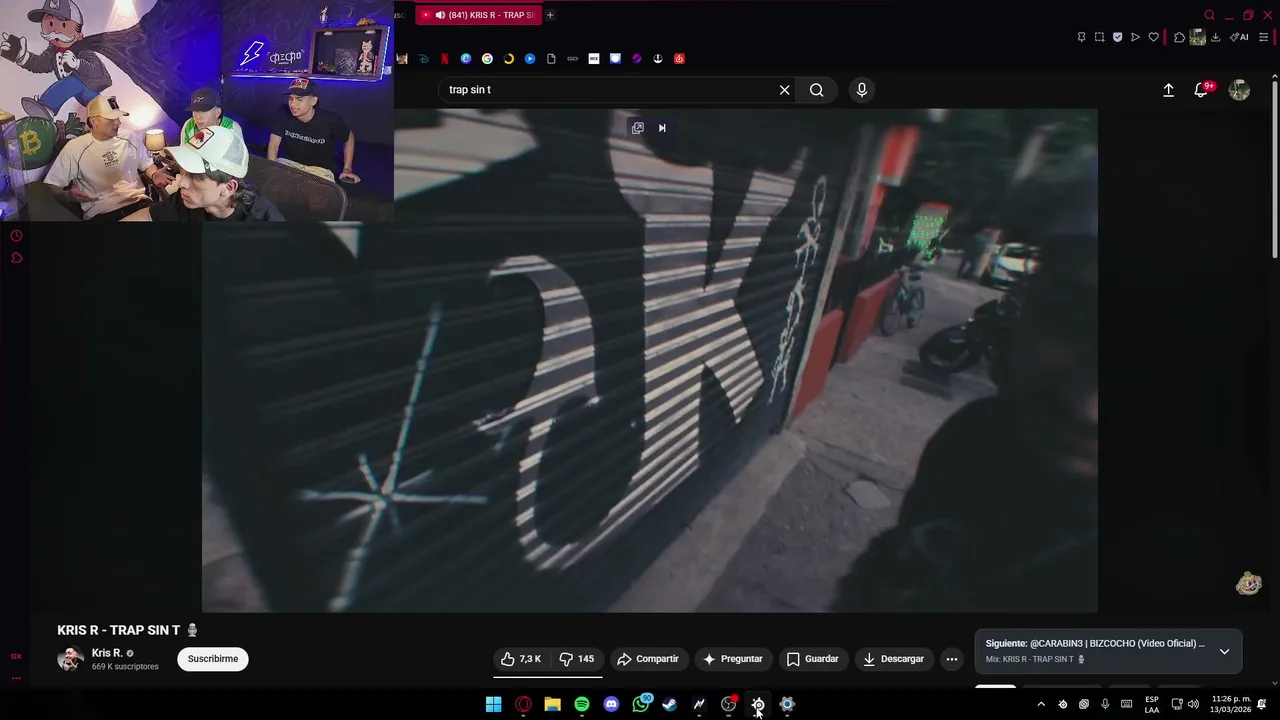Open Spotify from the taskbar
The width and height of the screenshot is (1280, 720).
582,705
